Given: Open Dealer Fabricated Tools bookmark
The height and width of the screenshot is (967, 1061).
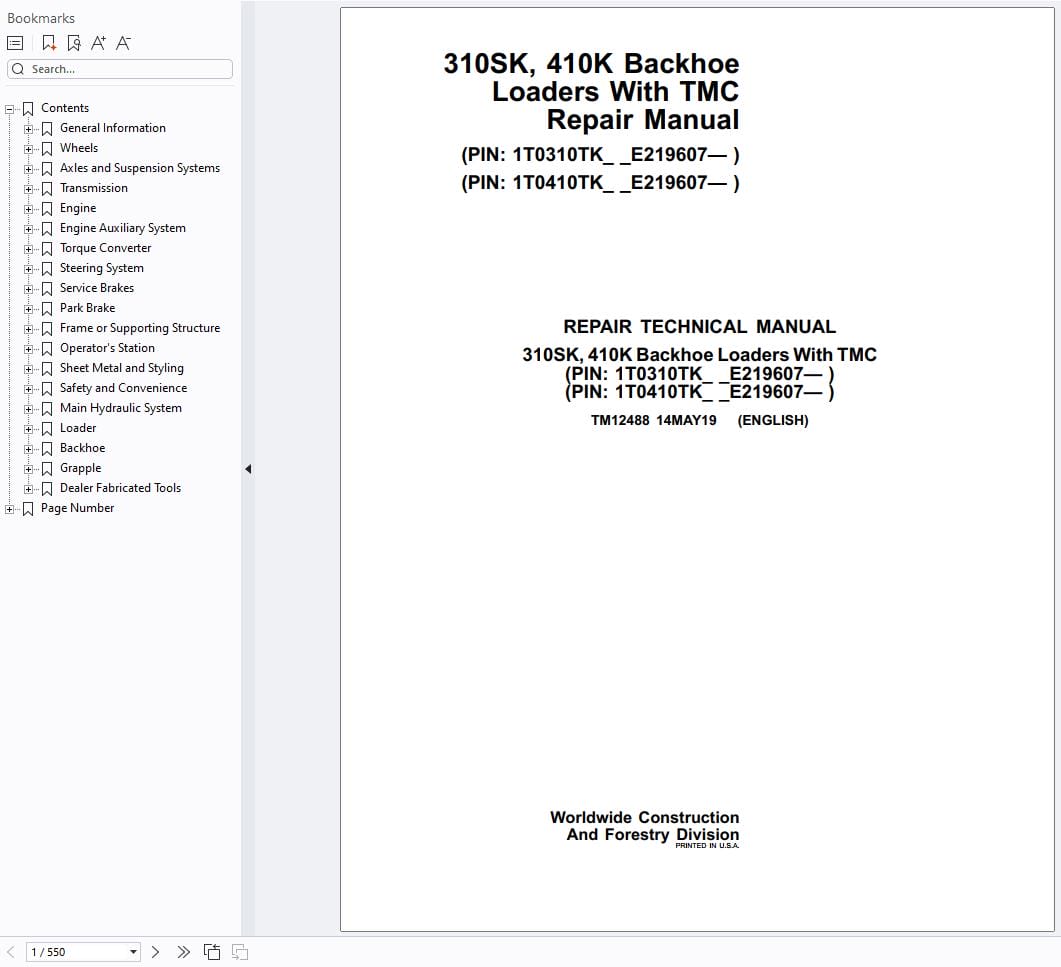Looking at the screenshot, I should [120, 488].
